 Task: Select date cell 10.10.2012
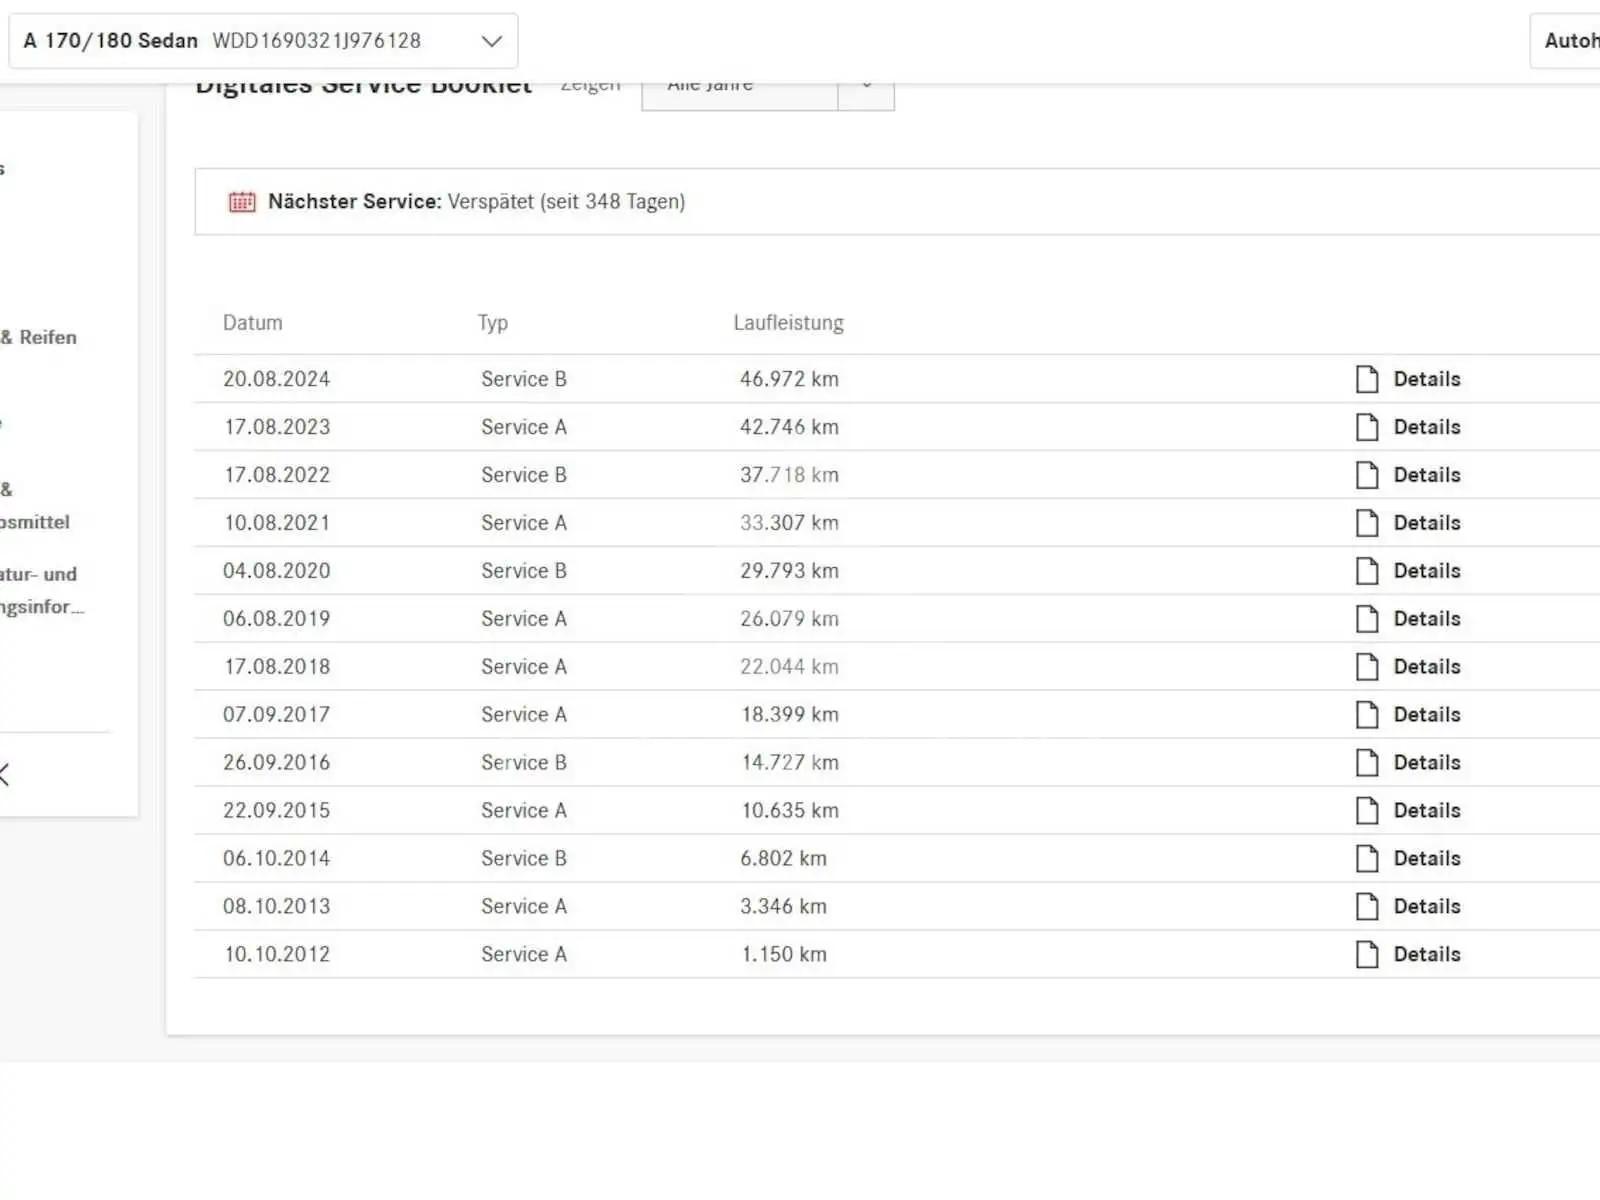coord(277,955)
